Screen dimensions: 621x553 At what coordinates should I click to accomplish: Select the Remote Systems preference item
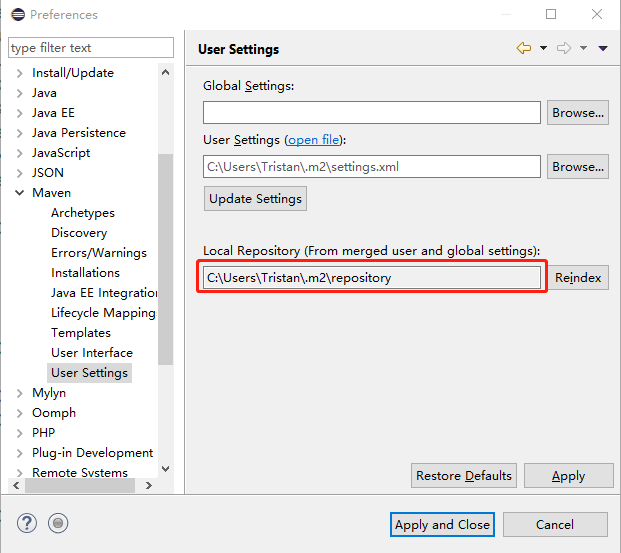[80, 473]
